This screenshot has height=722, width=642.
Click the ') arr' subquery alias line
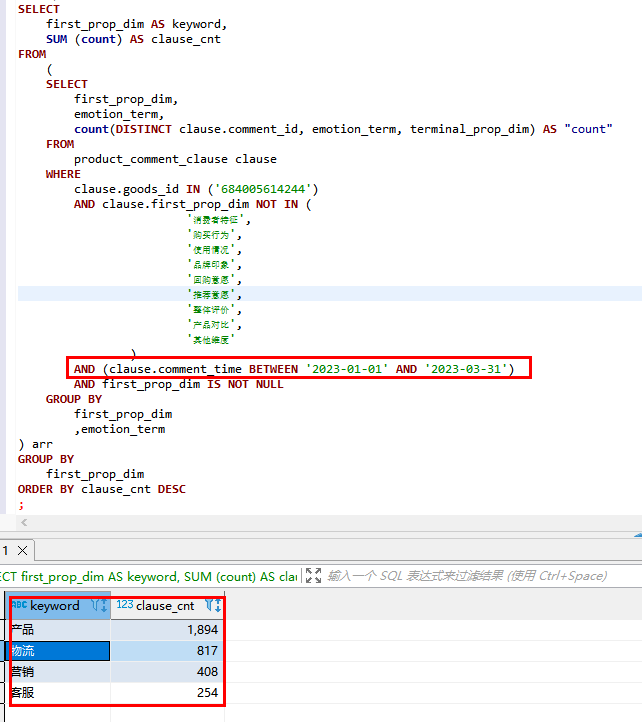coord(35,444)
